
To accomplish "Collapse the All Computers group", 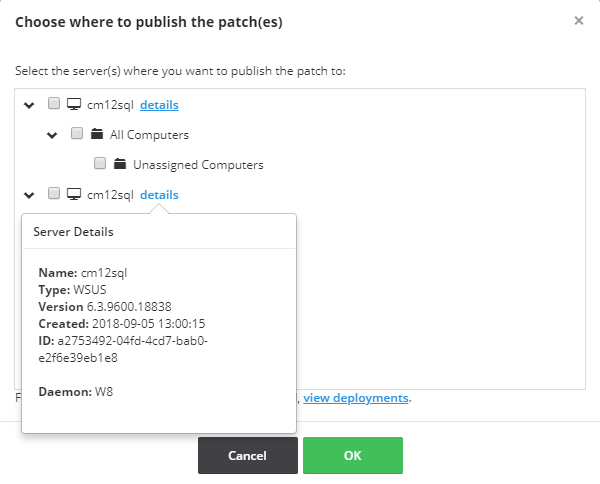I will [52, 134].
